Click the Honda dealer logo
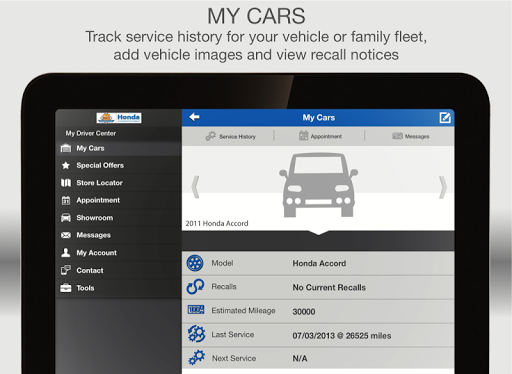Screen dimensions: 512x374 119,118
